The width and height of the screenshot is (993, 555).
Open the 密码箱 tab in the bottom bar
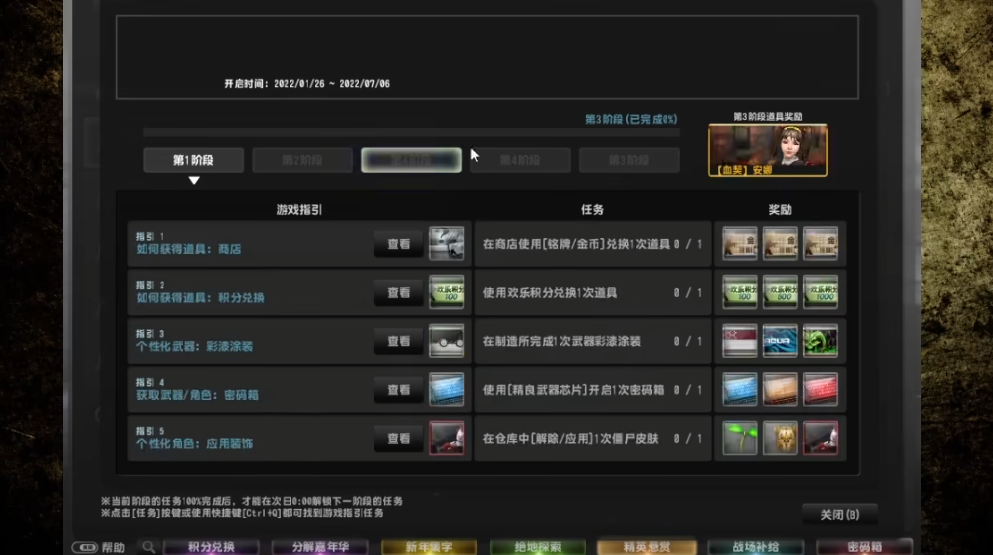coord(864,547)
